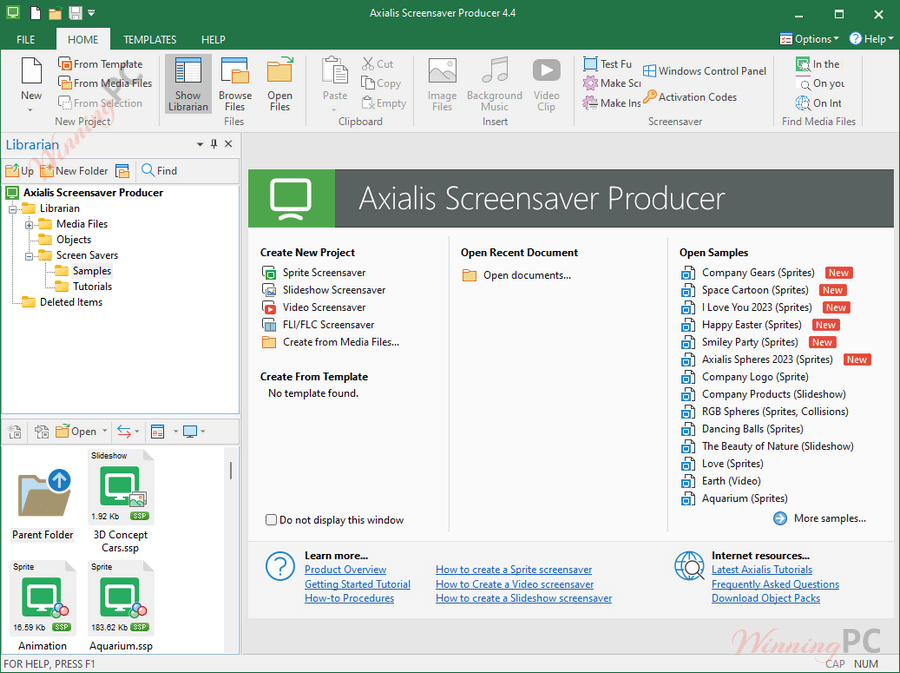Create project From Media Files
The width and height of the screenshot is (900, 673).
click(105, 83)
